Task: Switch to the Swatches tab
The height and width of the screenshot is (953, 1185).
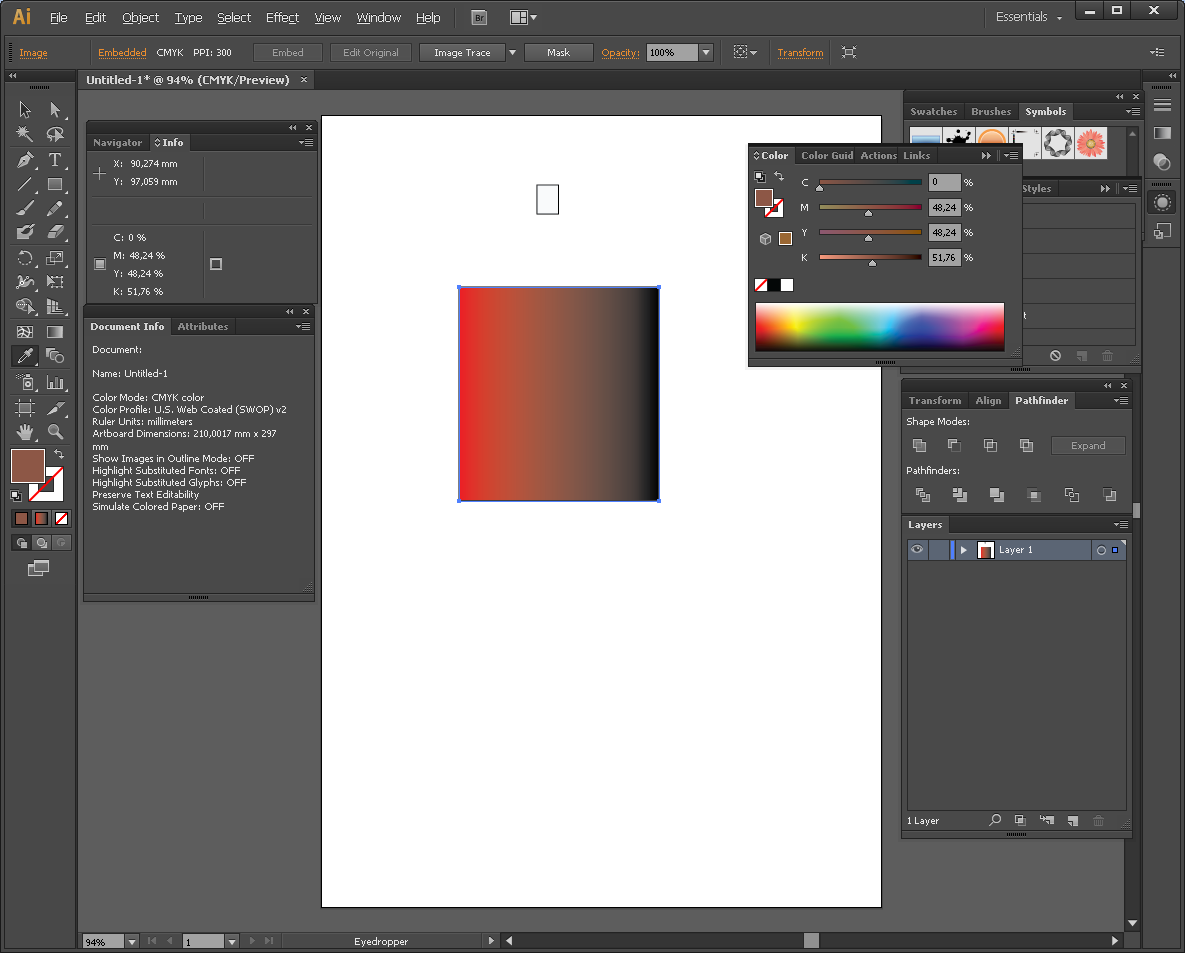Action: [933, 112]
